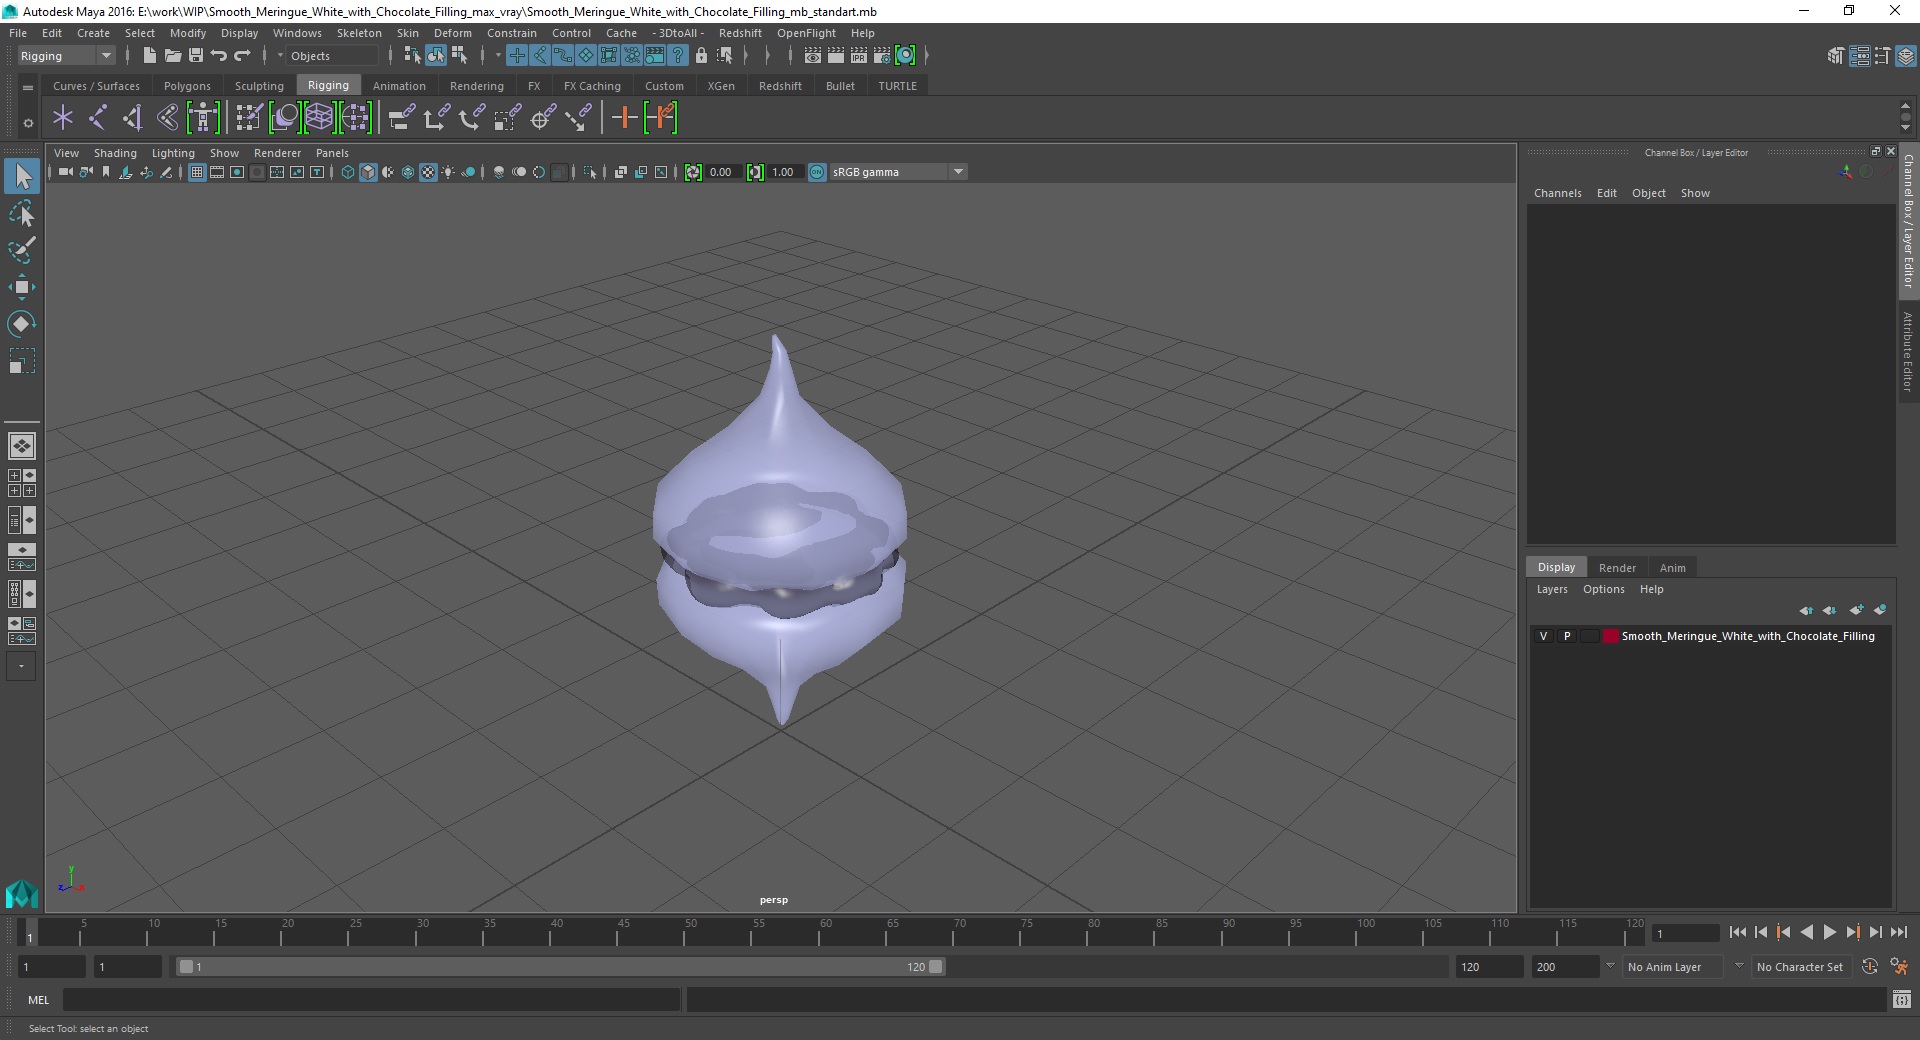
Task: Select the Create Locator shelf icon
Action: click(63, 118)
